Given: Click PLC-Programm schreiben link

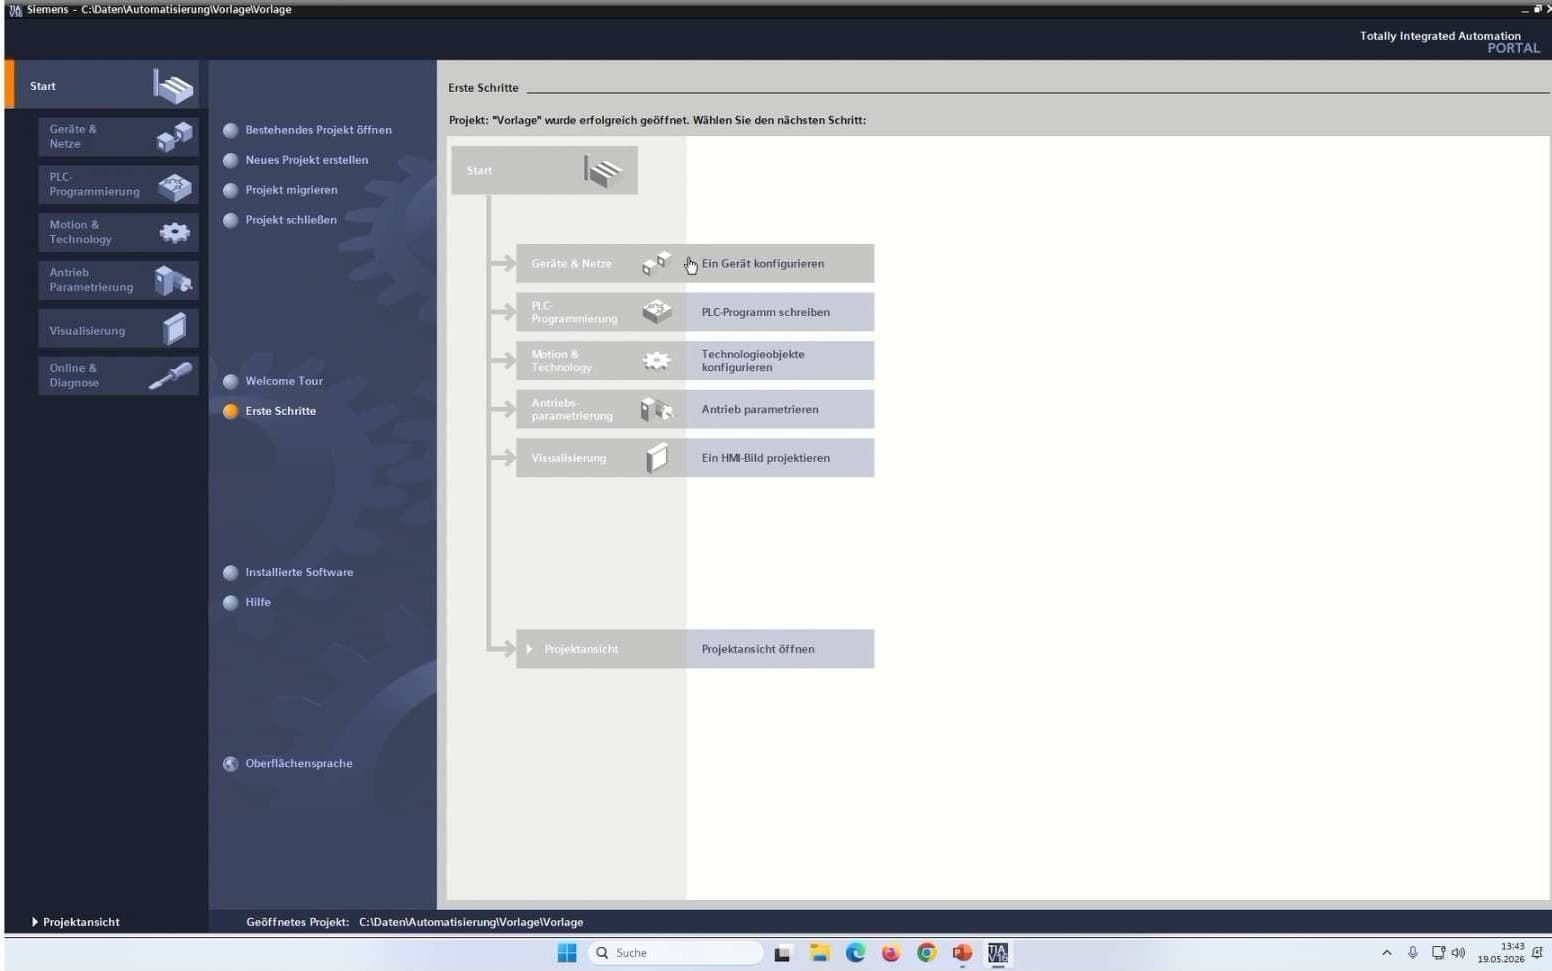Looking at the screenshot, I should pos(766,312).
